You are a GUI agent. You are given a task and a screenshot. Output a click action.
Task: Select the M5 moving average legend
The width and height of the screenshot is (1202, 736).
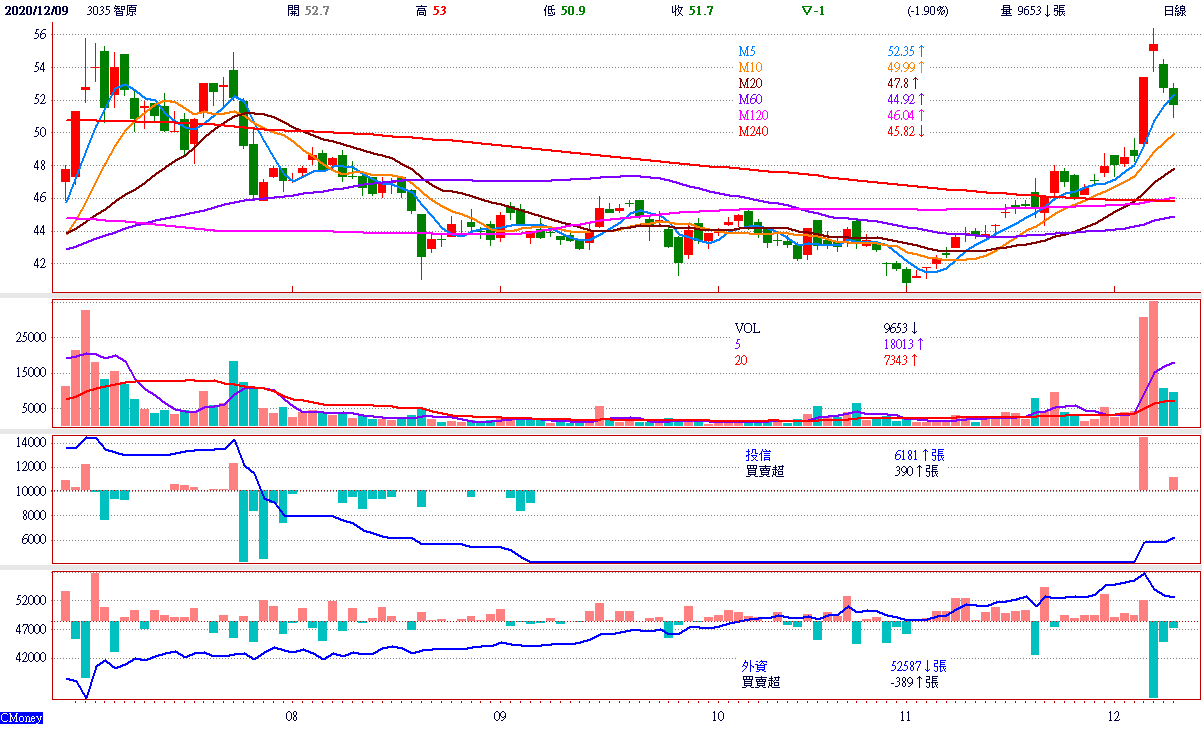(748, 51)
